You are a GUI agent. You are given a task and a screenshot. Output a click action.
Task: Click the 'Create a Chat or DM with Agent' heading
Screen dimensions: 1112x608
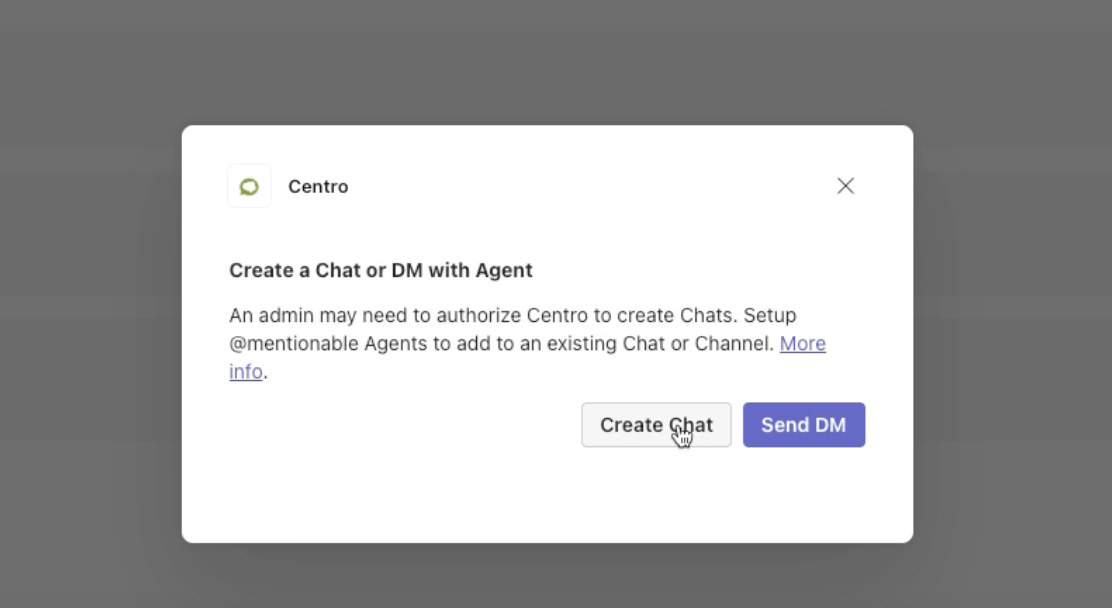tap(381, 270)
